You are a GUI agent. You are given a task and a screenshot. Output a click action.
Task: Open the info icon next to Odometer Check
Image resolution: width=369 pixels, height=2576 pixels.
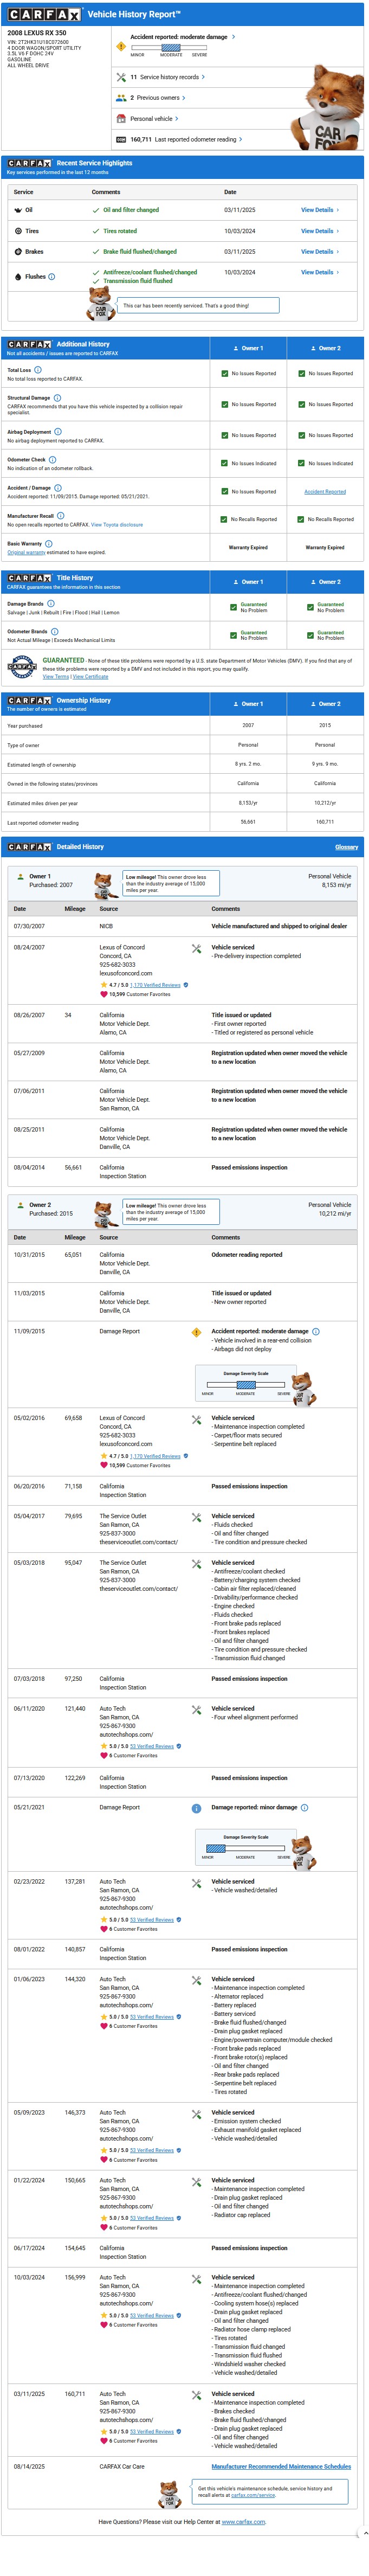coord(52,460)
